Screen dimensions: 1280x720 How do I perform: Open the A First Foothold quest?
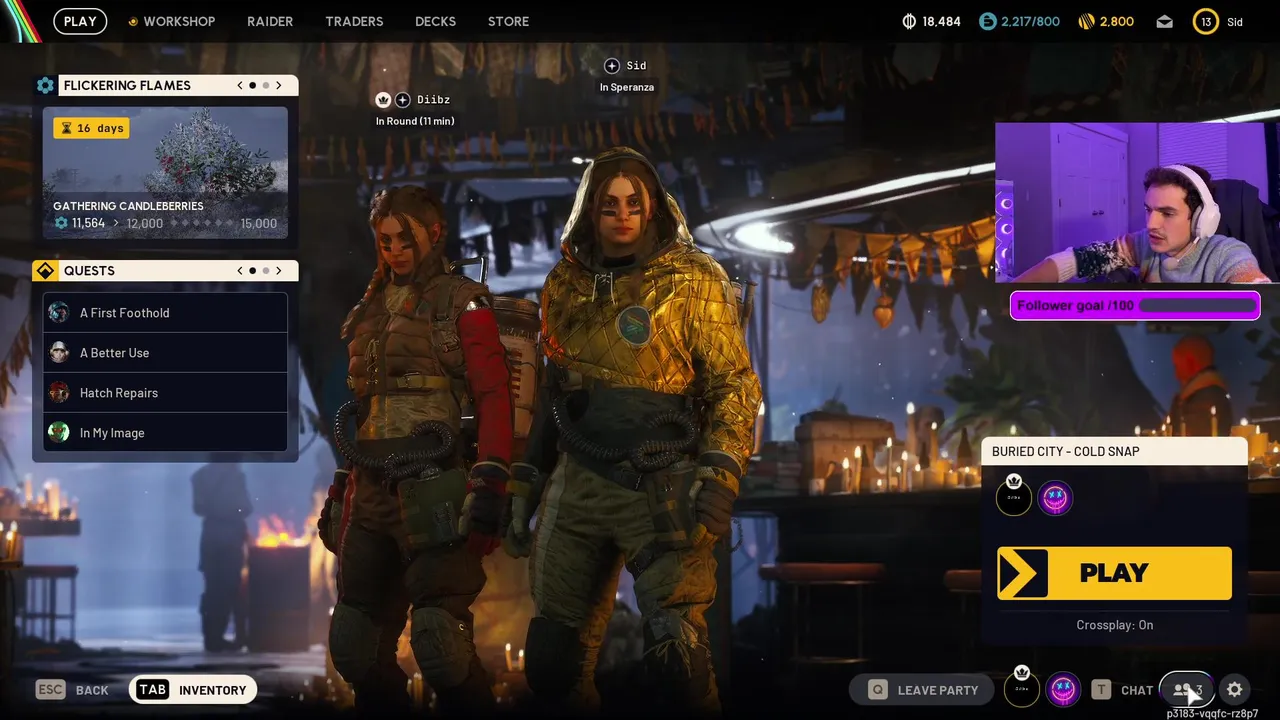coord(165,313)
